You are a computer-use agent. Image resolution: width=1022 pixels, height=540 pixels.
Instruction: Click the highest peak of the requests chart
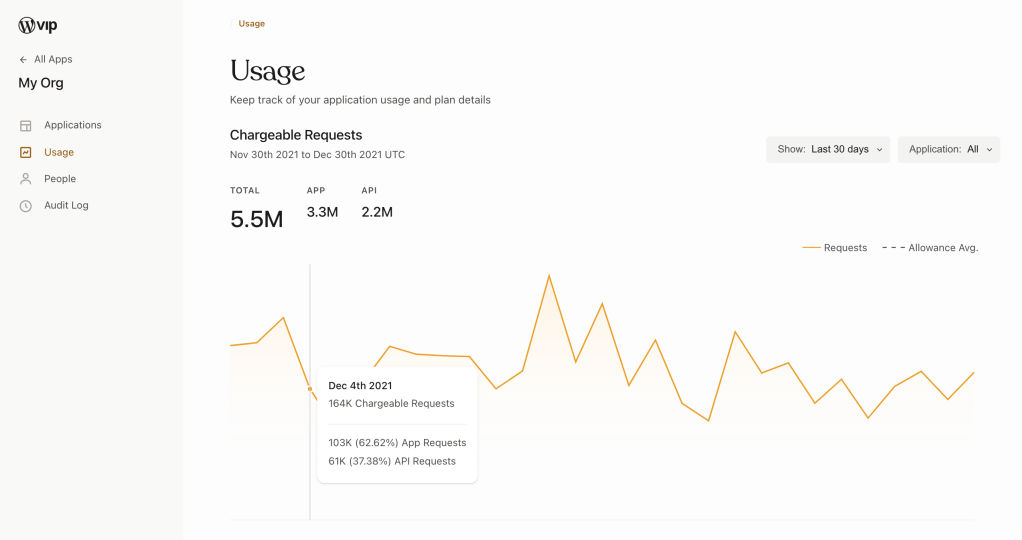pyautogui.click(x=549, y=276)
